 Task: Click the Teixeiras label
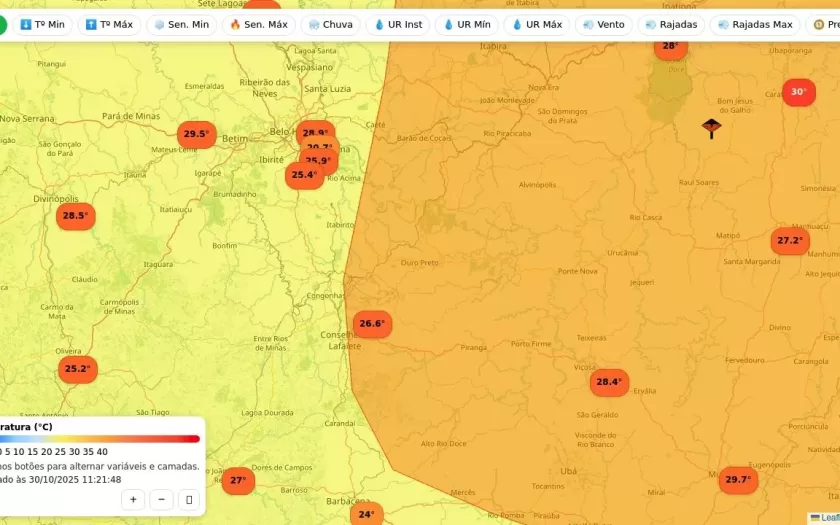point(591,338)
